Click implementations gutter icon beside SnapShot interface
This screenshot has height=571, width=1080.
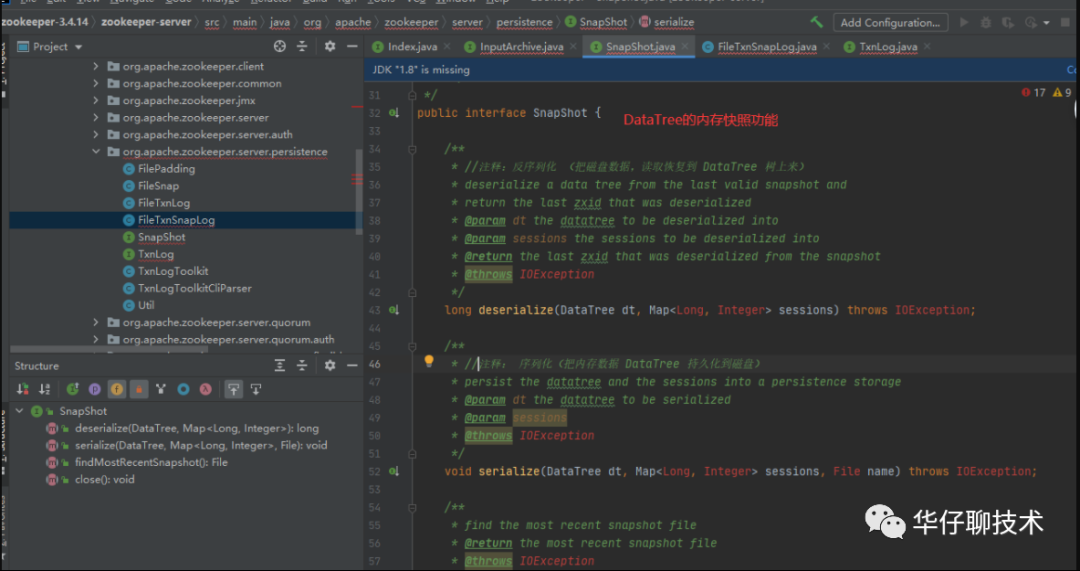tap(394, 114)
